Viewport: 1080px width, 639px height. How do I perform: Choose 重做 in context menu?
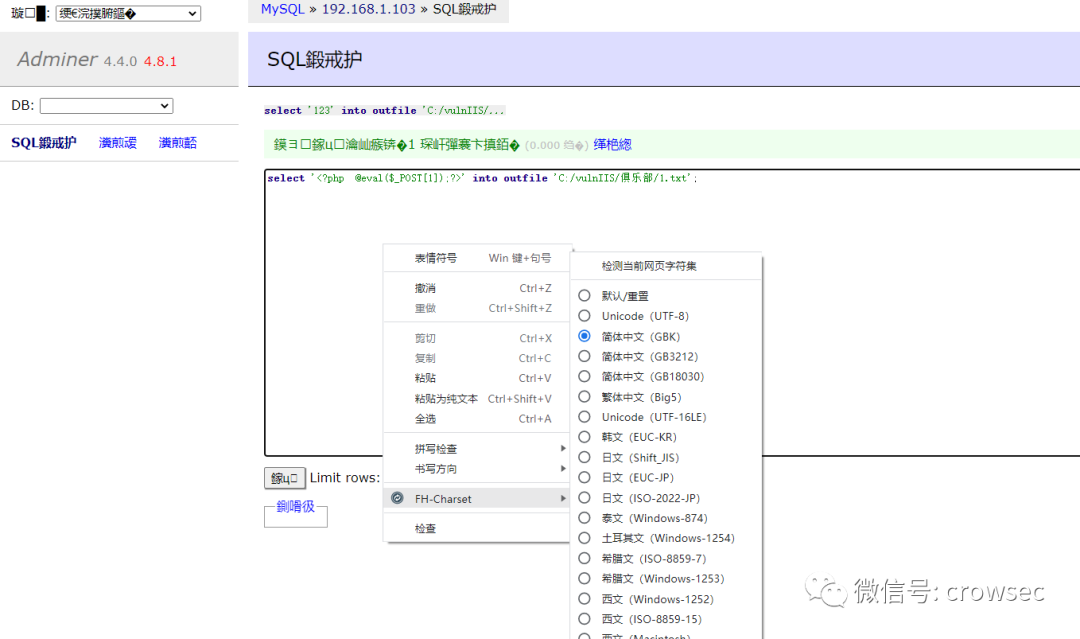pos(477,308)
